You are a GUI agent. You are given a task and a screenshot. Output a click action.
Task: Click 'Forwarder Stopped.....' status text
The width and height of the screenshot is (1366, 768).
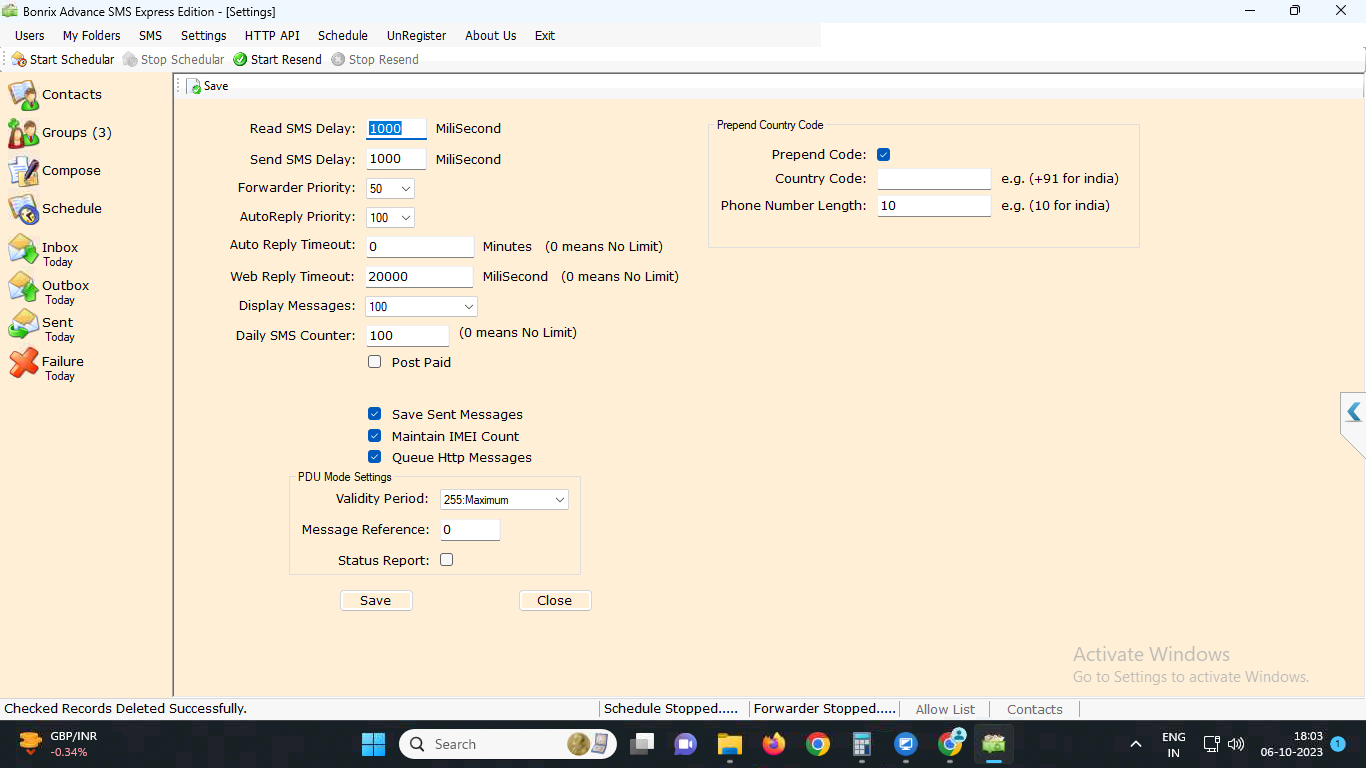coord(825,709)
